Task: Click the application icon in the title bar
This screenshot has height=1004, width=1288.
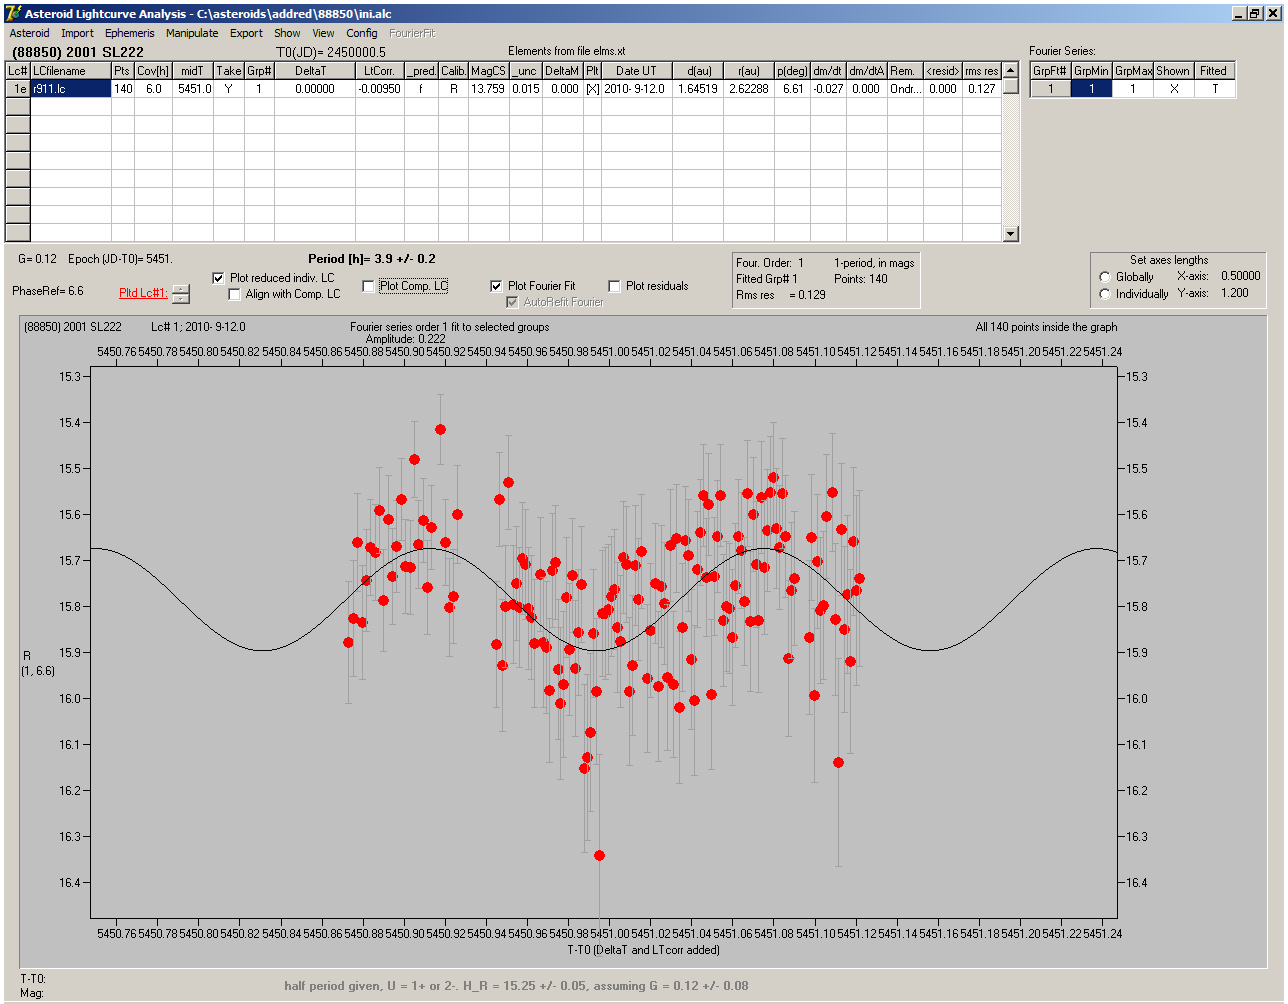Action: 13,13
